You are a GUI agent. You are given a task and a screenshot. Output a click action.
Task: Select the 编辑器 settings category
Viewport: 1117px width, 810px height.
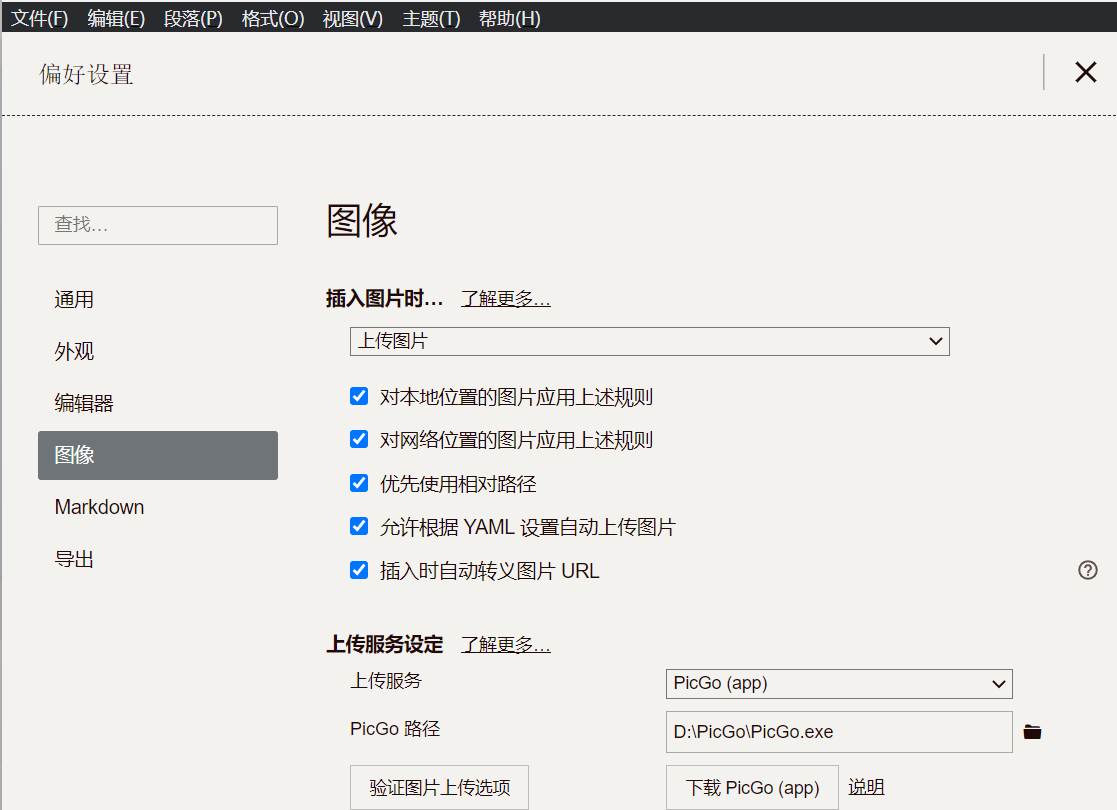point(84,403)
